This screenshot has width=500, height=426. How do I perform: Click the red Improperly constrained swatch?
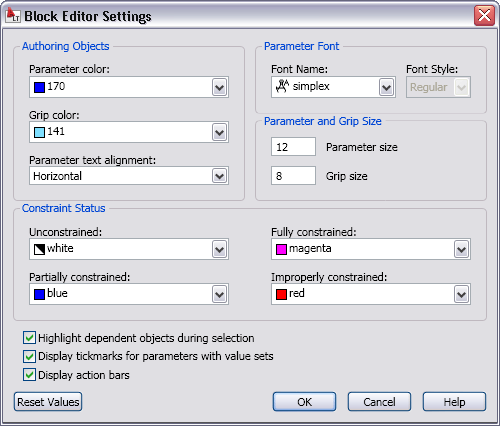(281, 294)
